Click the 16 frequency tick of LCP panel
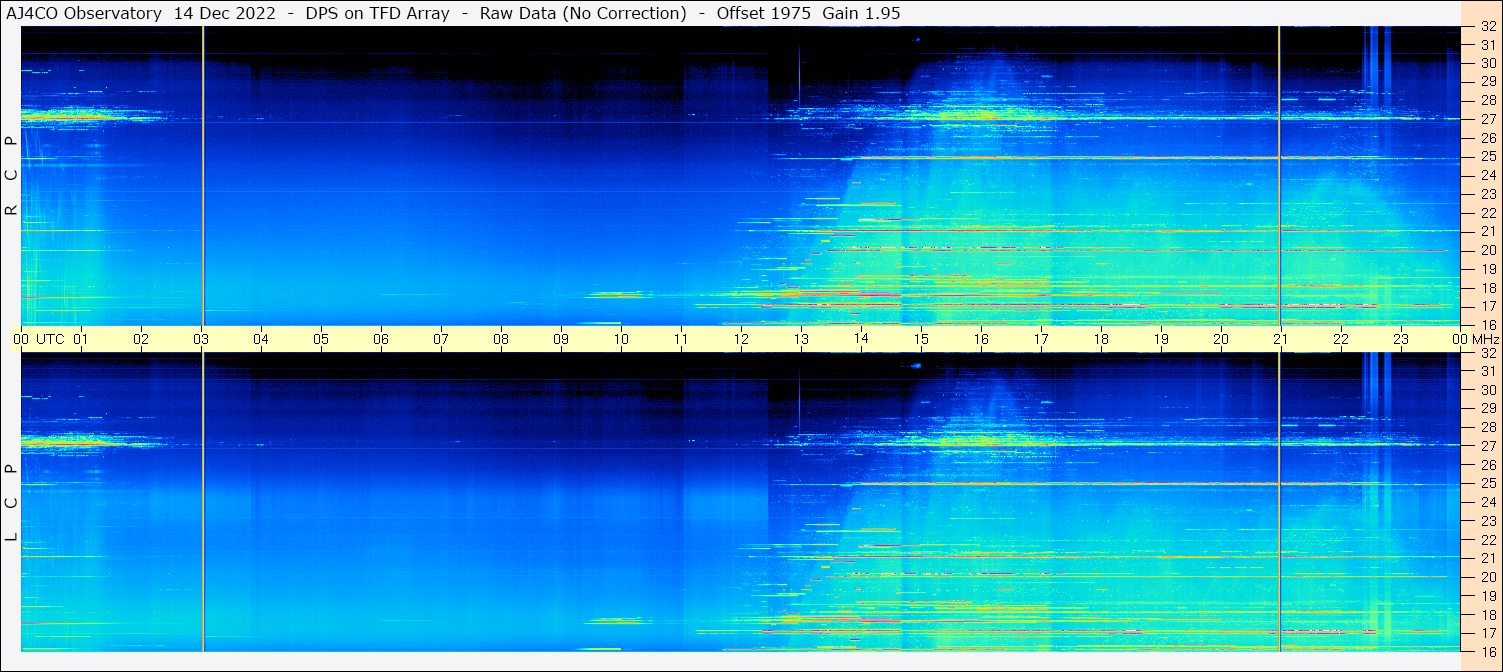The width and height of the screenshot is (1503, 672). 1487,650
